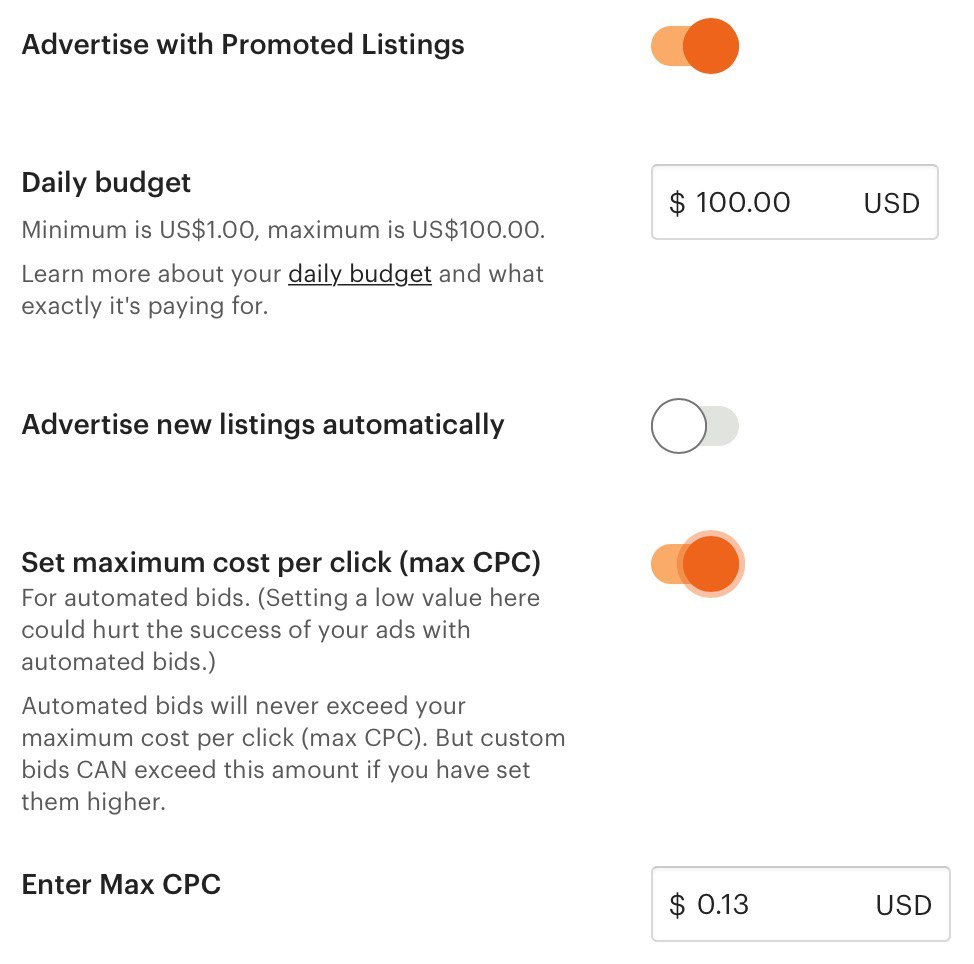This screenshot has width=974, height=964.
Task: Click the USD label in Max CPC box
Action: (904, 905)
